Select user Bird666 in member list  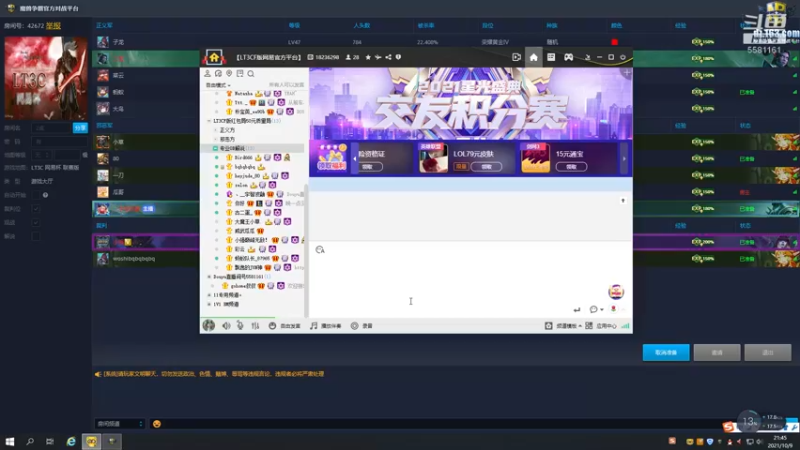point(243,158)
